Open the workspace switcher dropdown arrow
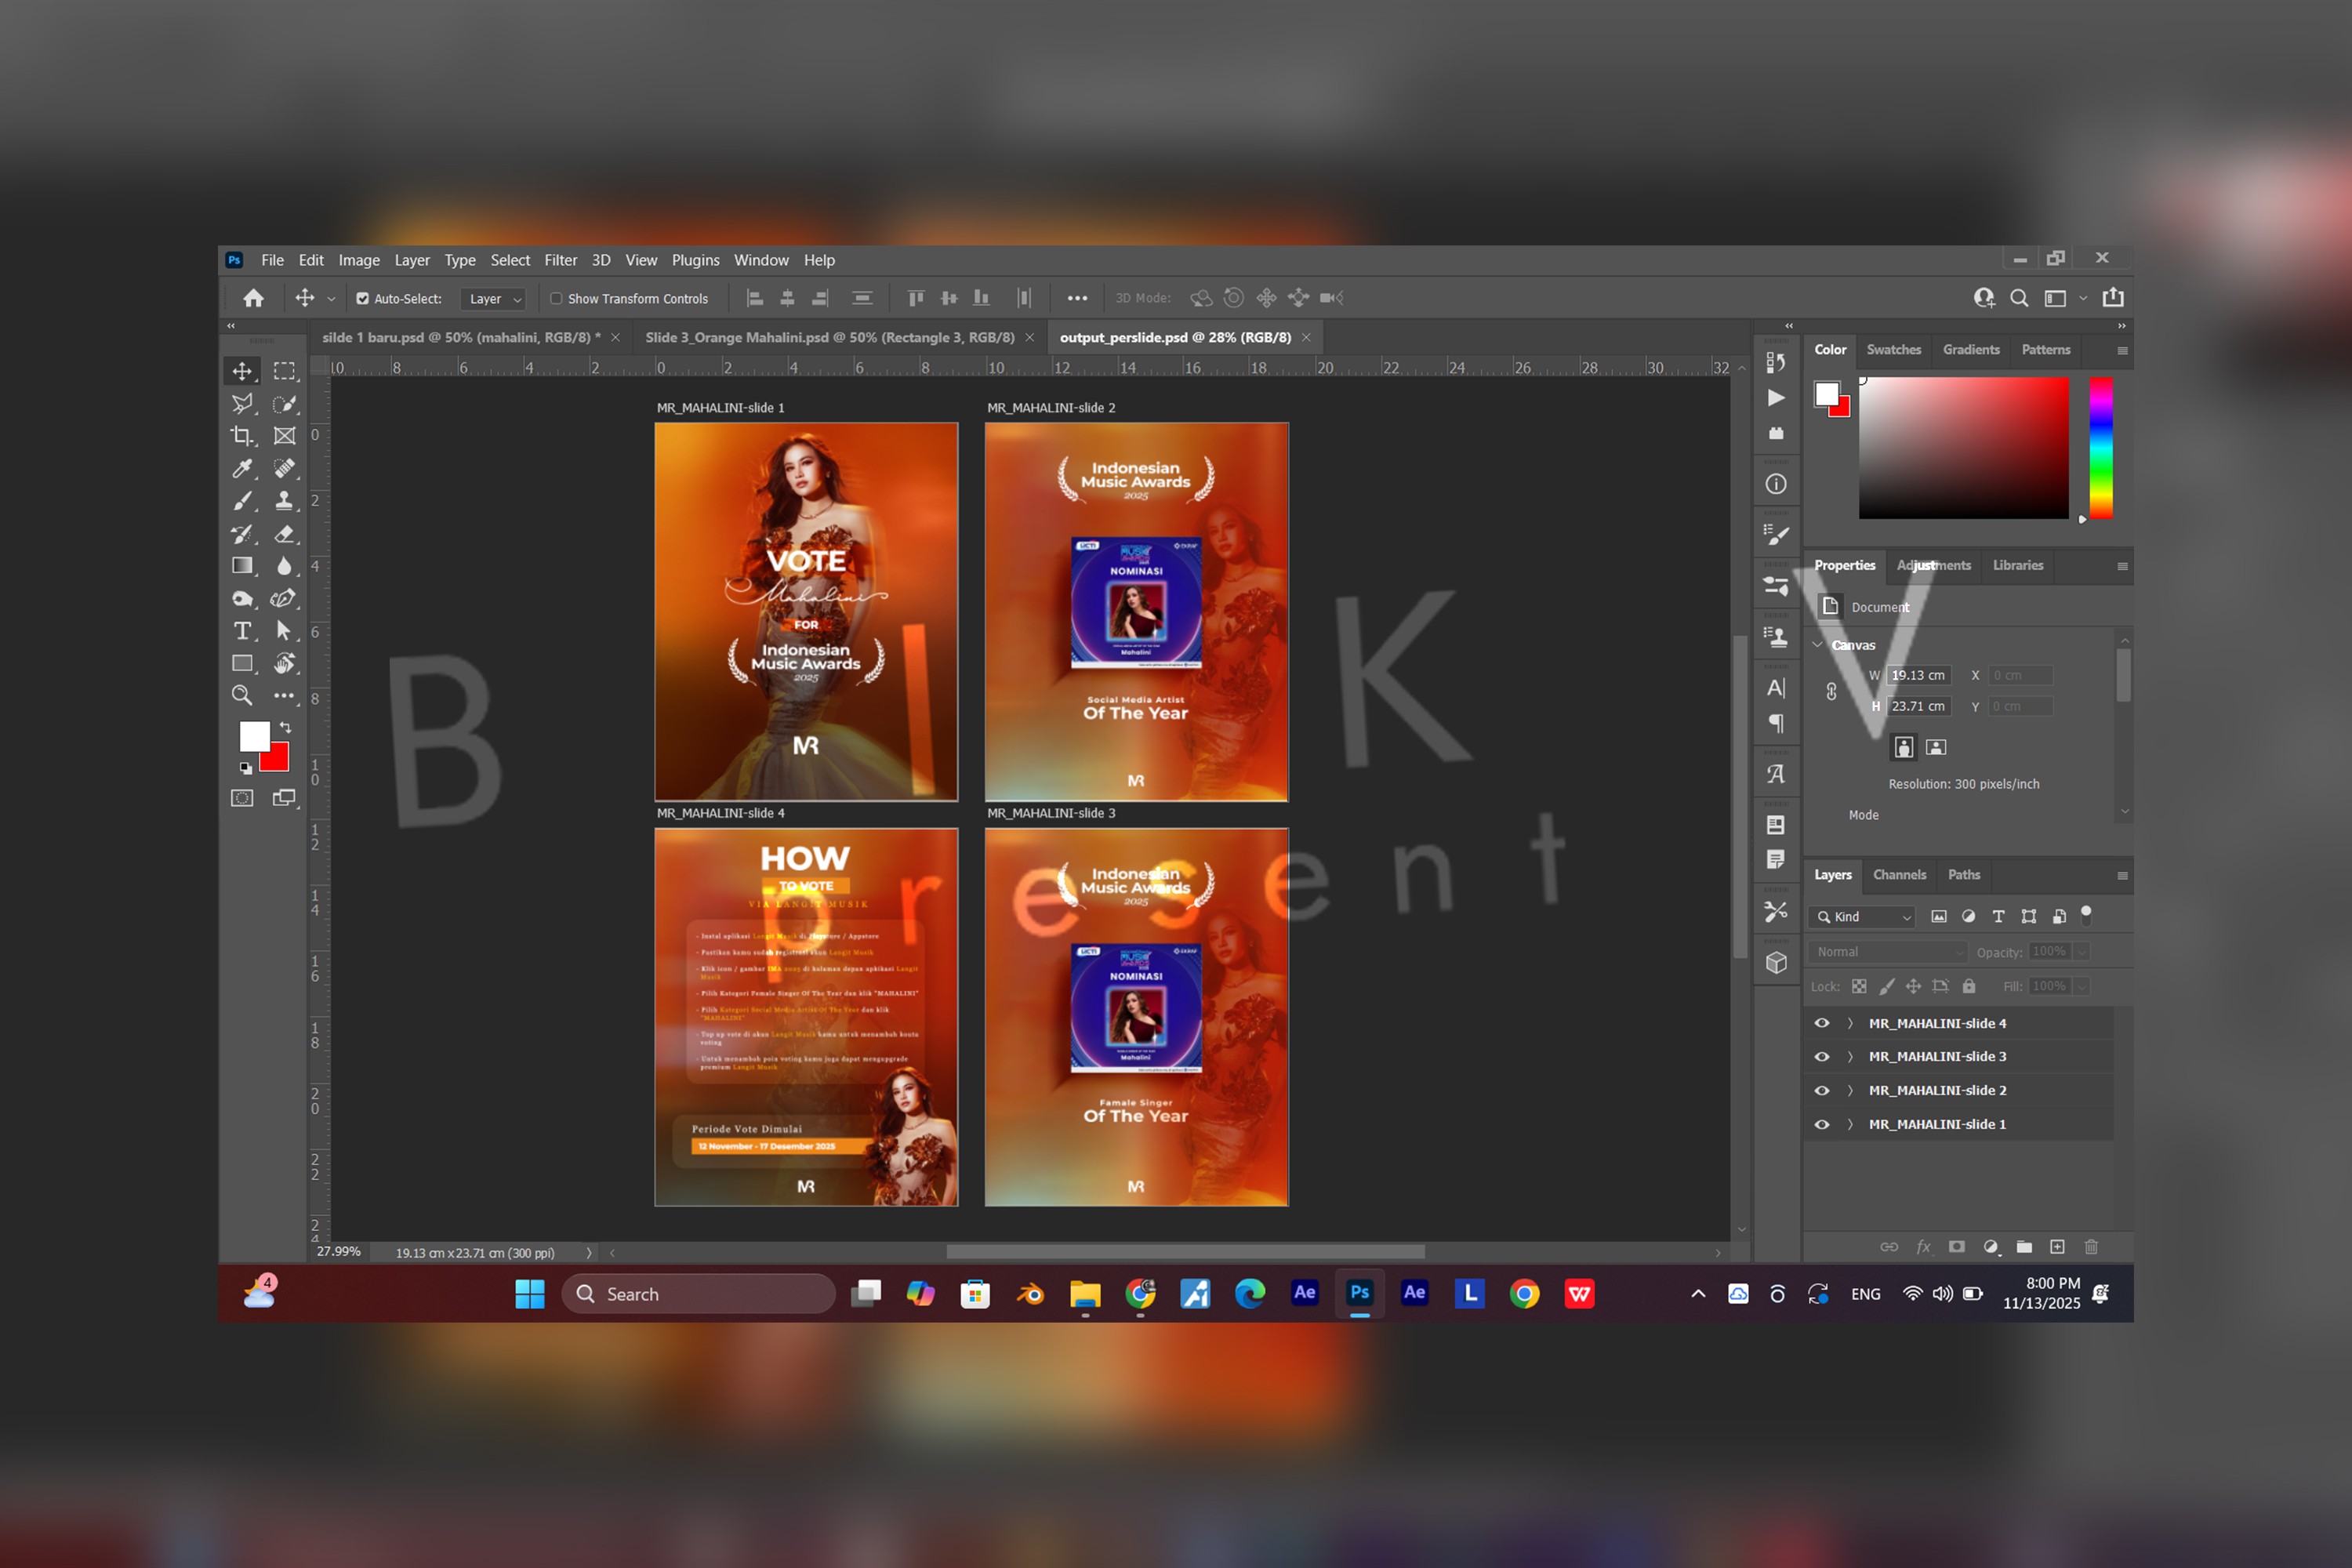2352x1568 pixels. tap(2083, 298)
